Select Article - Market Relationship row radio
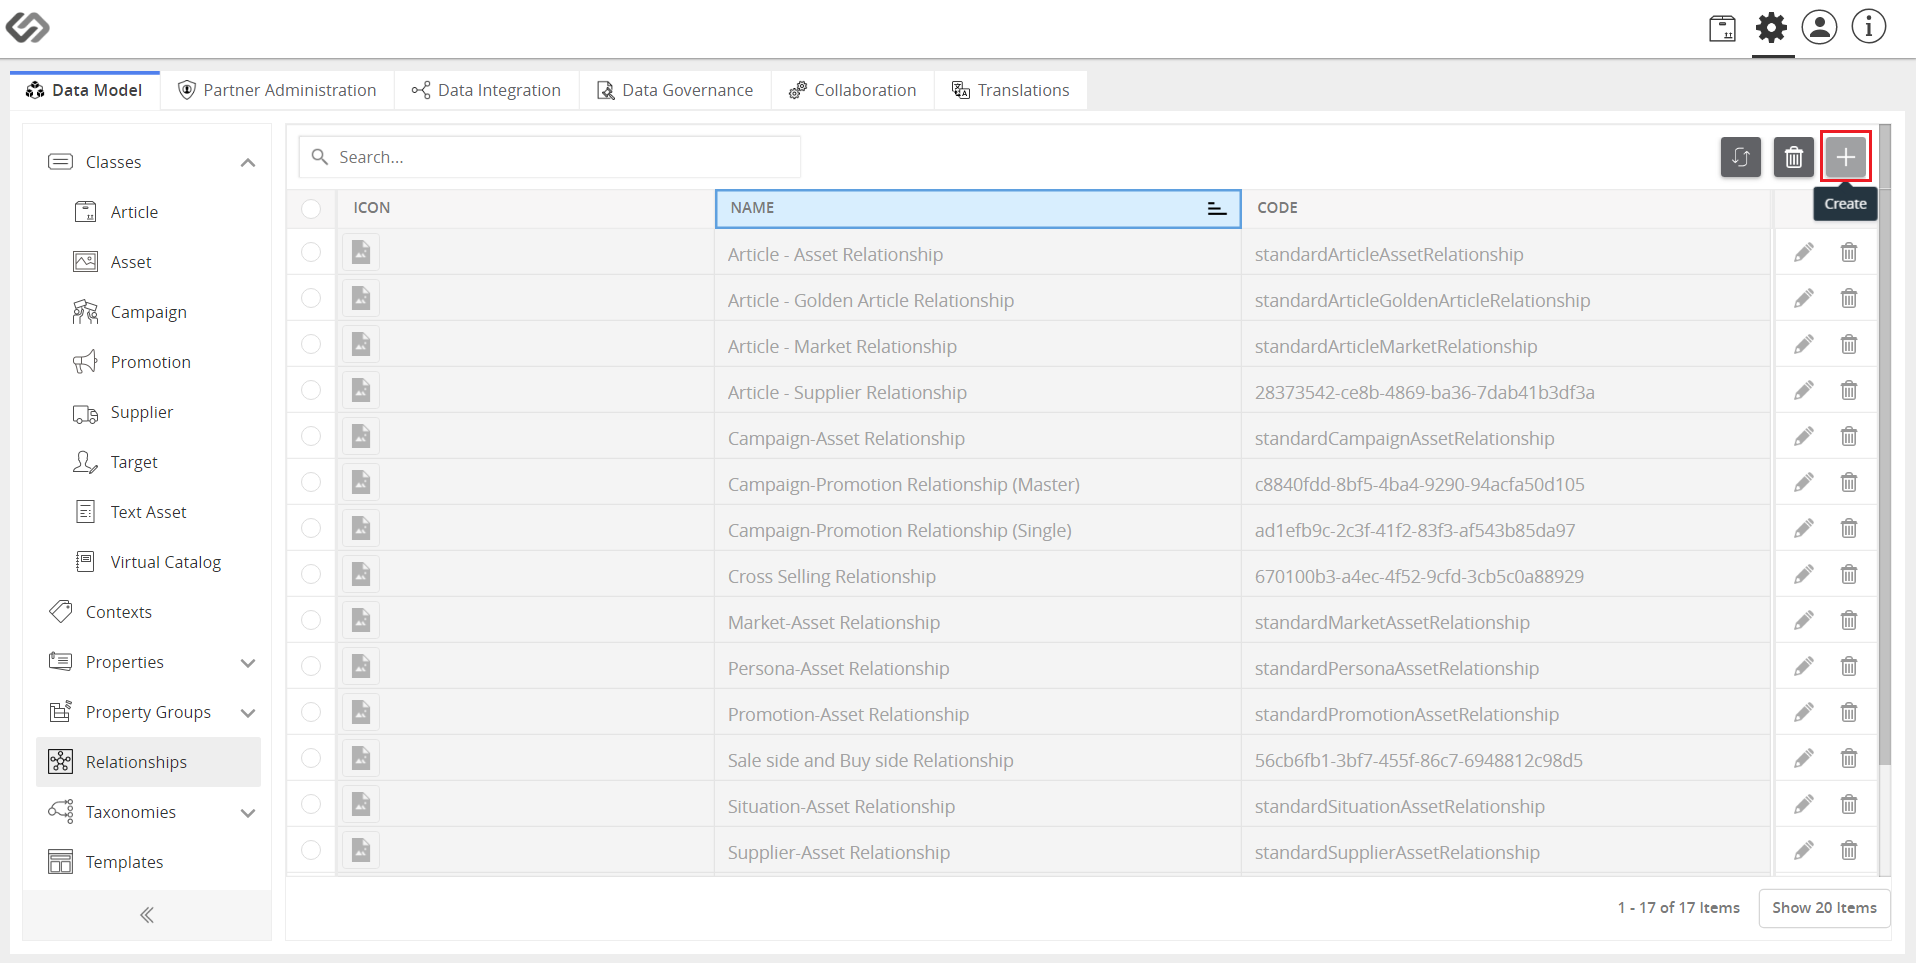 click(x=311, y=344)
